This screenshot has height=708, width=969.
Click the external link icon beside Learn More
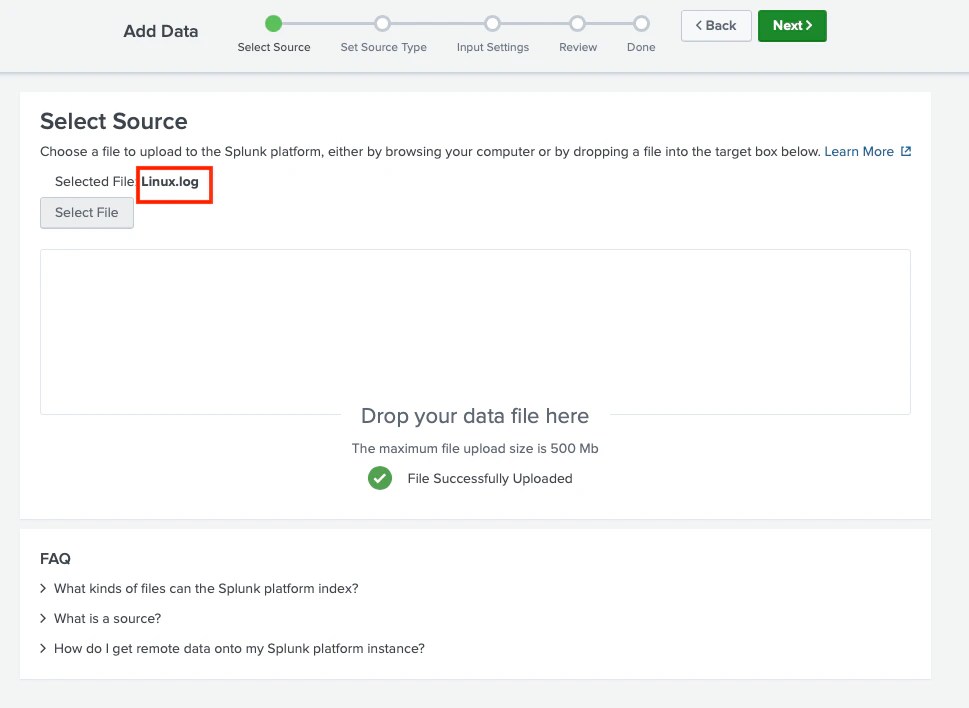tap(906, 151)
